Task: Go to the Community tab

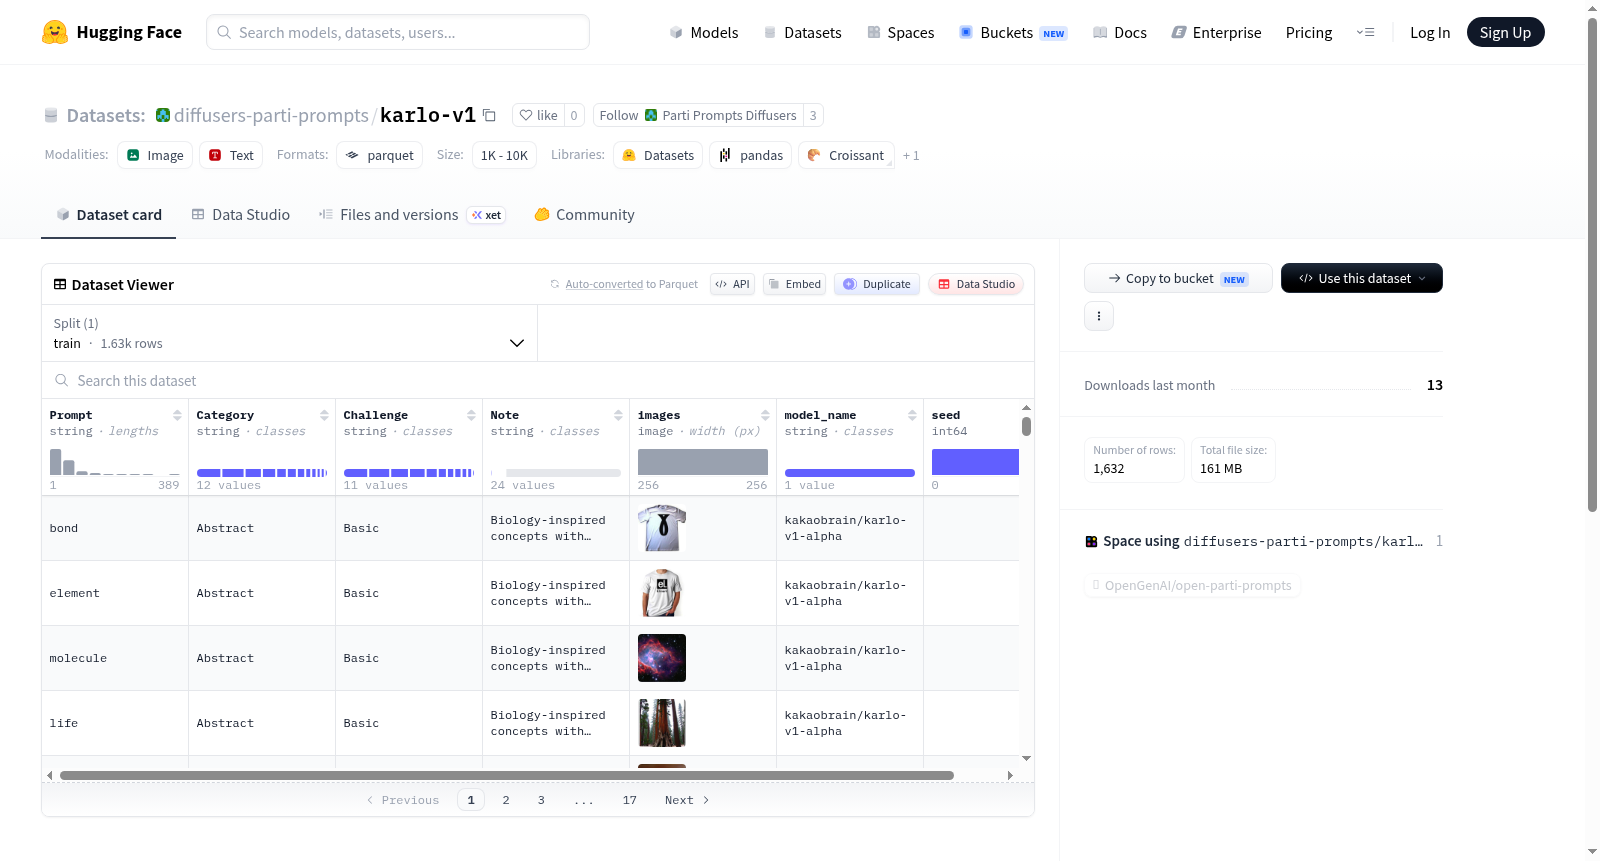Action: click(x=585, y=214)
